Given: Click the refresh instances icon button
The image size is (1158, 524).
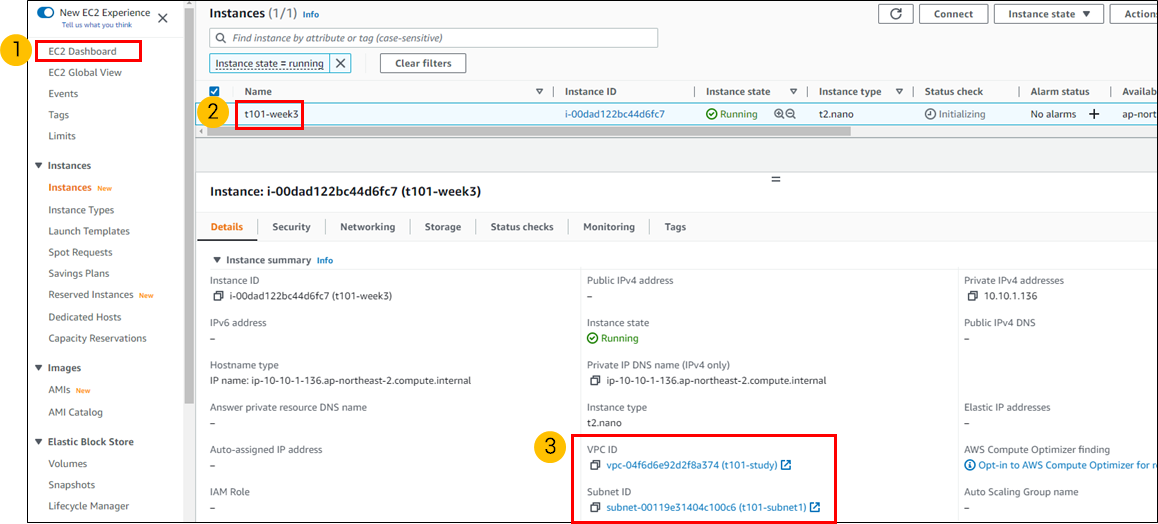Looking at the screenshot, I should coord(897,14).
